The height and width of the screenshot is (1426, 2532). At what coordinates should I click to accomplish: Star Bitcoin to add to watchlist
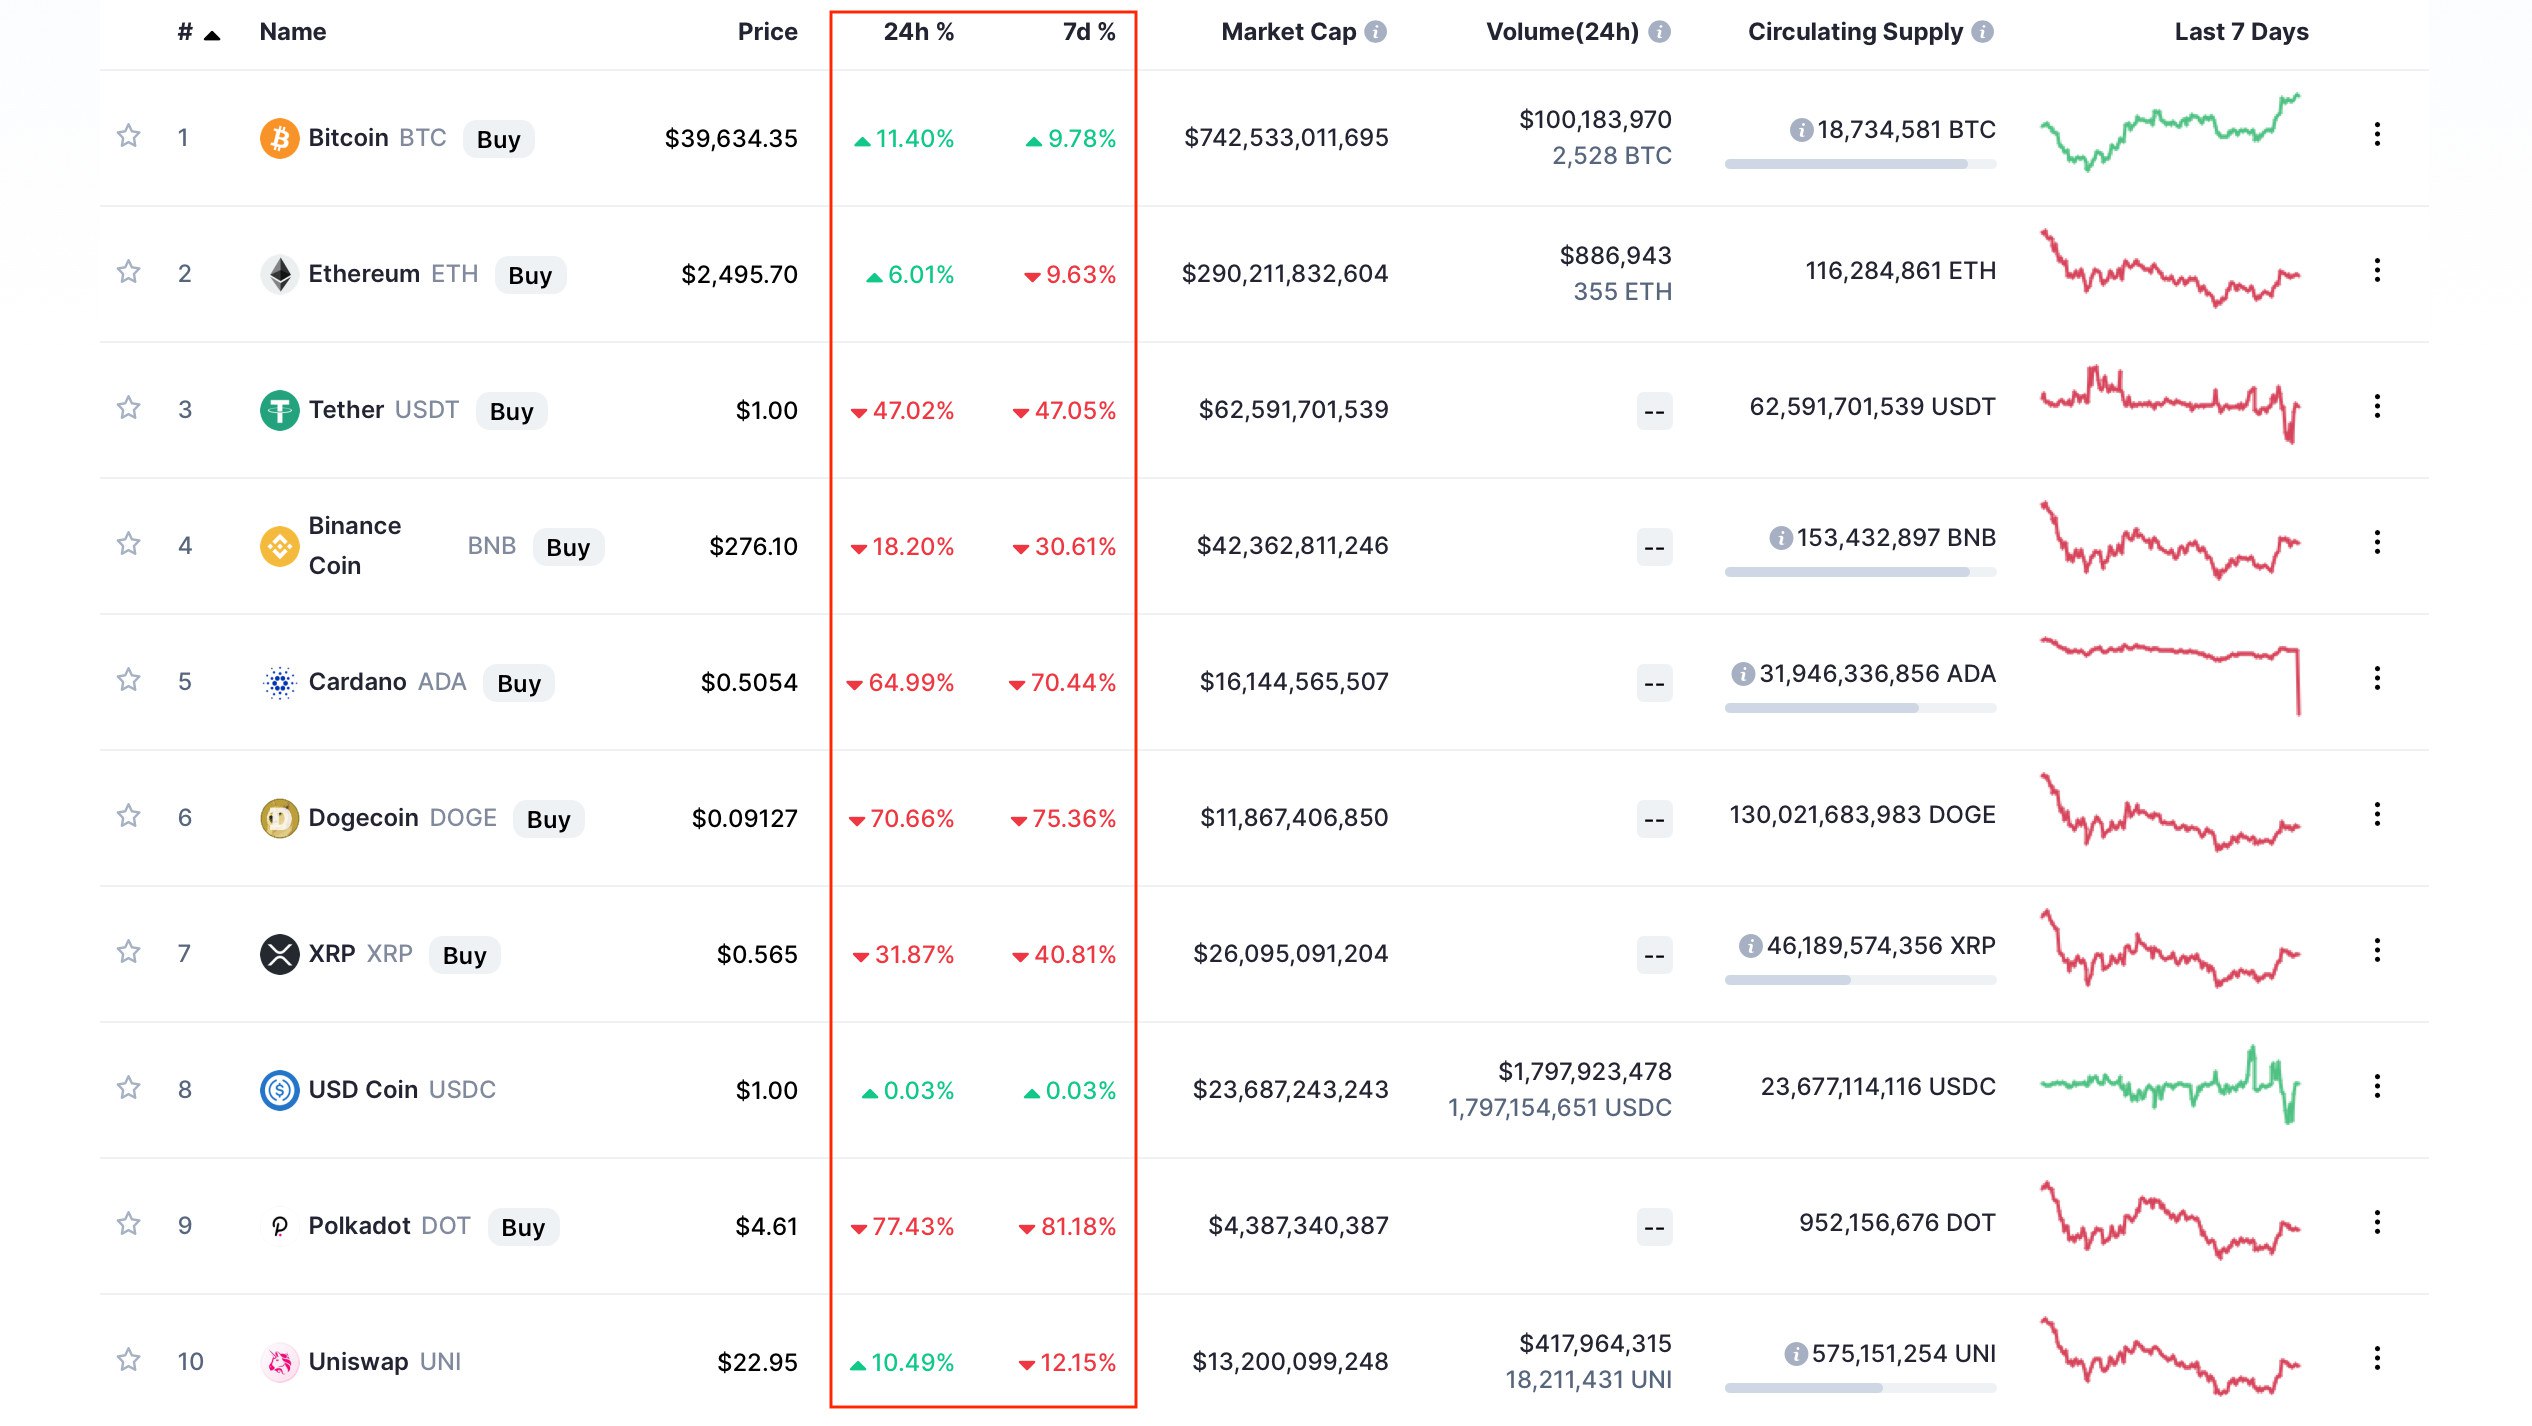coord(128,135)
